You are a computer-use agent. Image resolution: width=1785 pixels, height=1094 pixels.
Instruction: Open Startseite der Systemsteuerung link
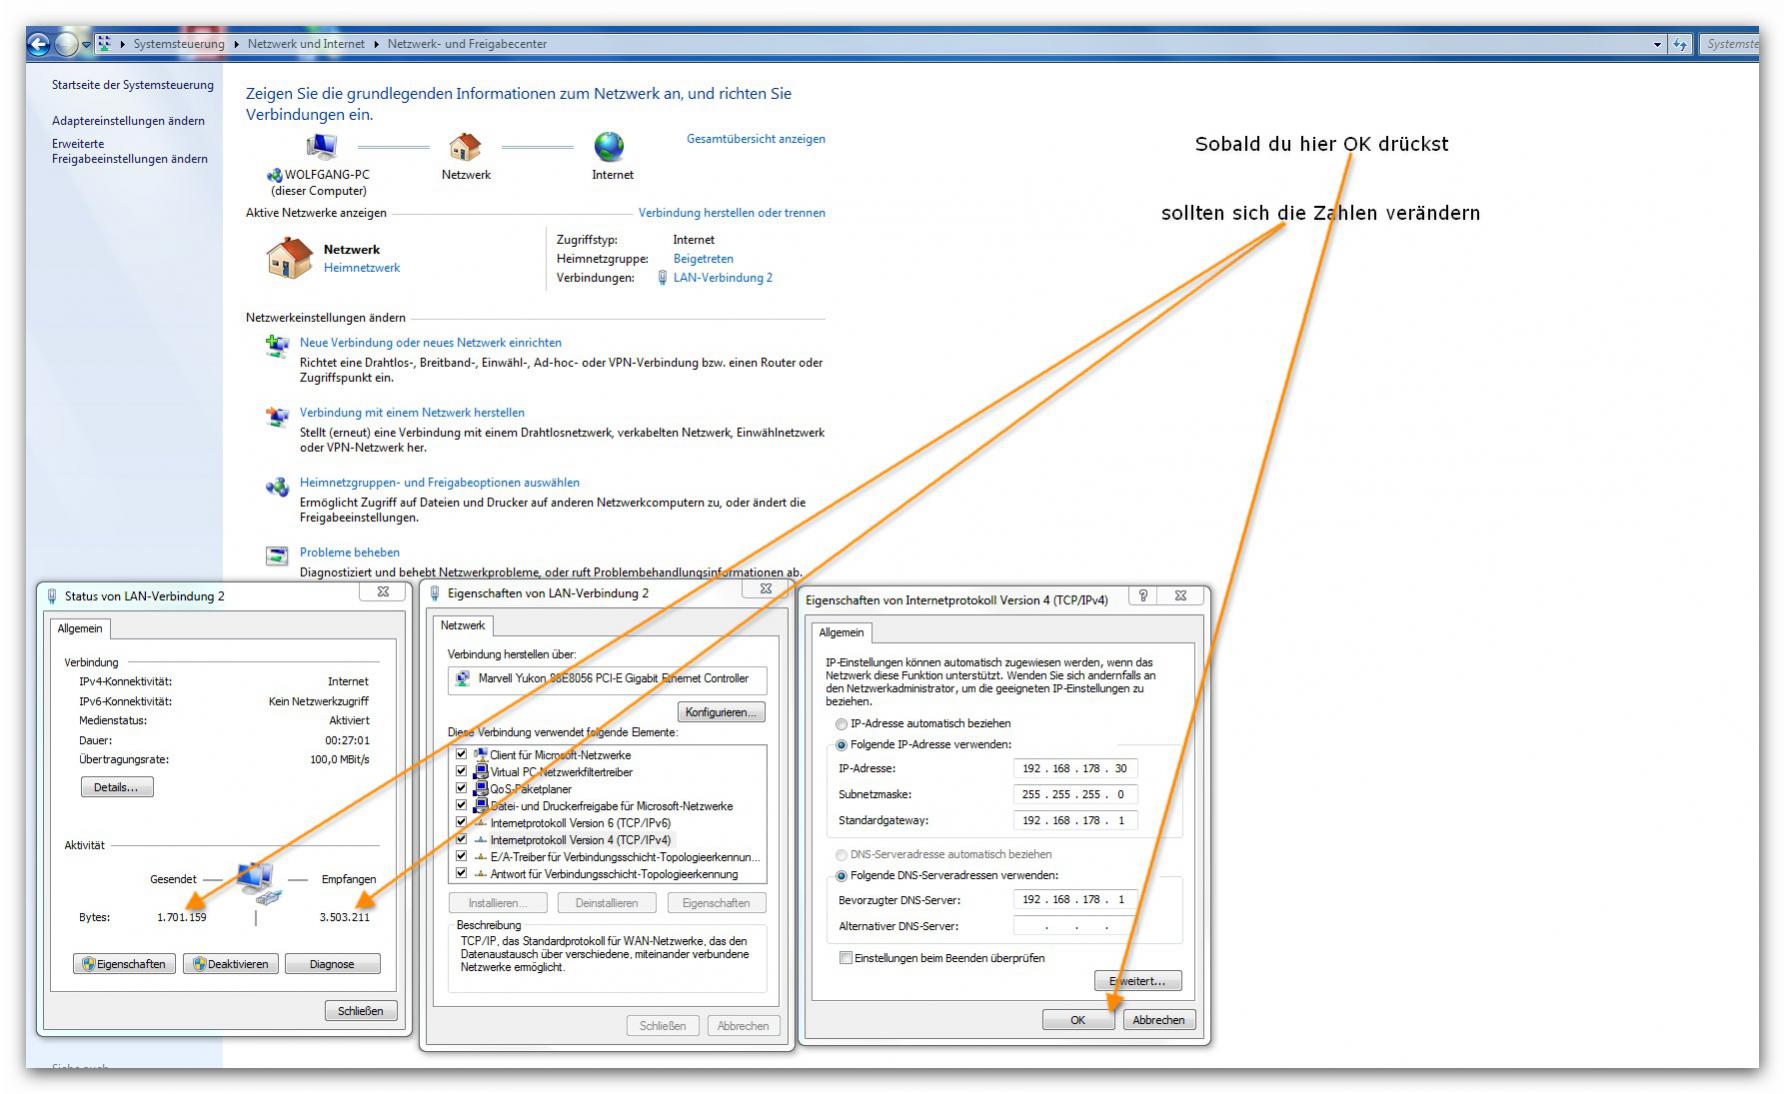133,85
